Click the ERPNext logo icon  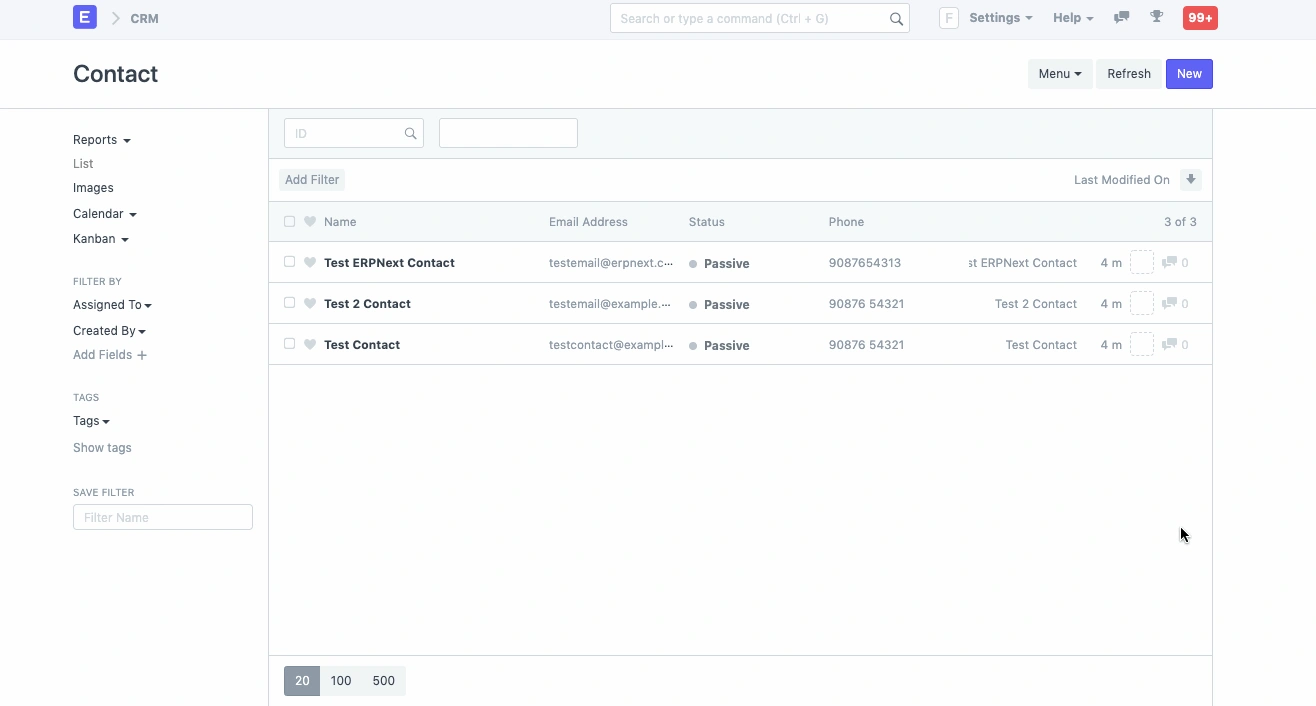pos(84,17)
